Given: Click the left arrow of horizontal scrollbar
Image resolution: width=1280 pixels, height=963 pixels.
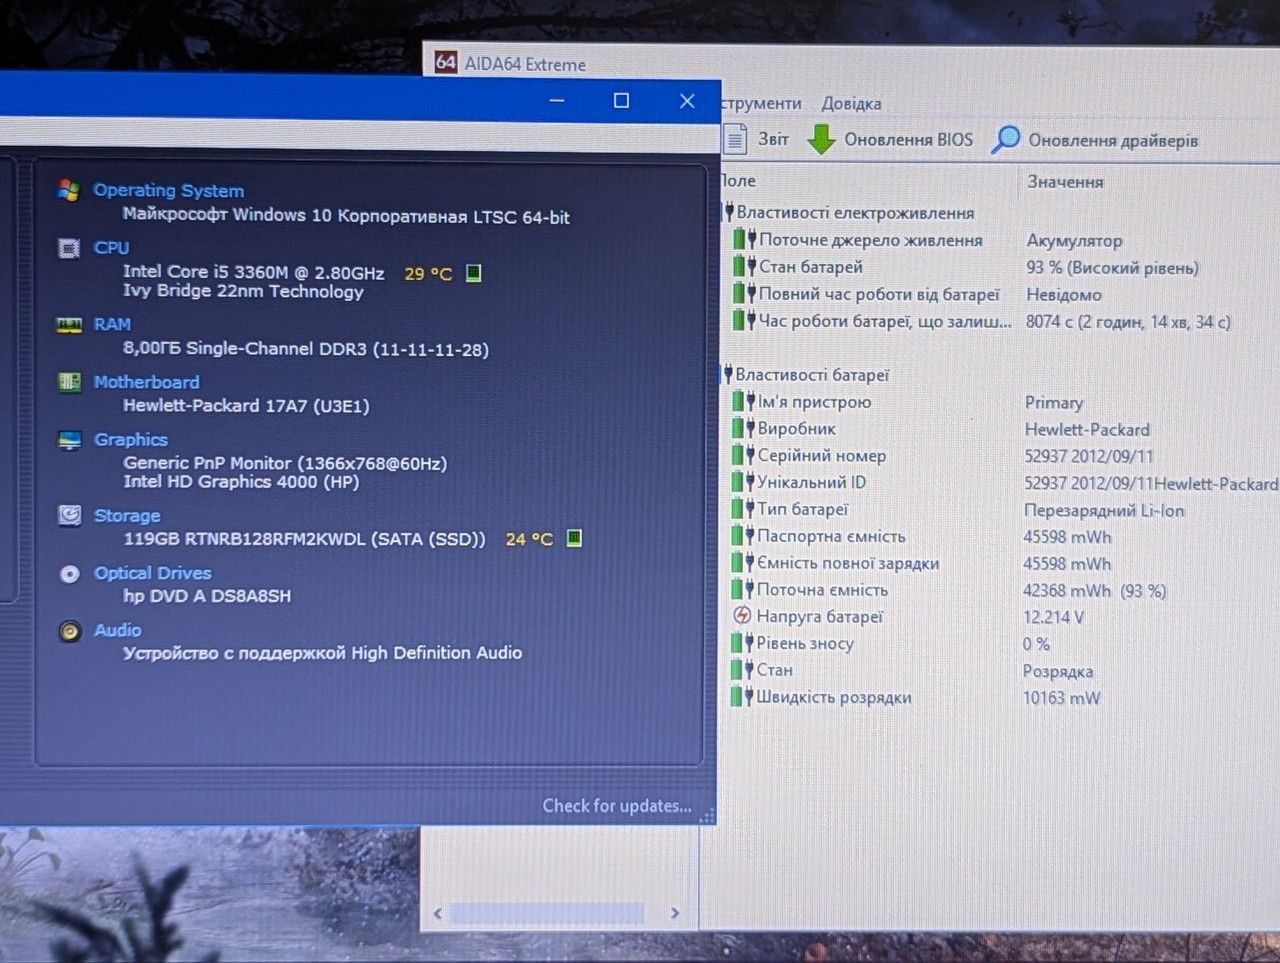Looking at the screenshot, I should 437,913.
